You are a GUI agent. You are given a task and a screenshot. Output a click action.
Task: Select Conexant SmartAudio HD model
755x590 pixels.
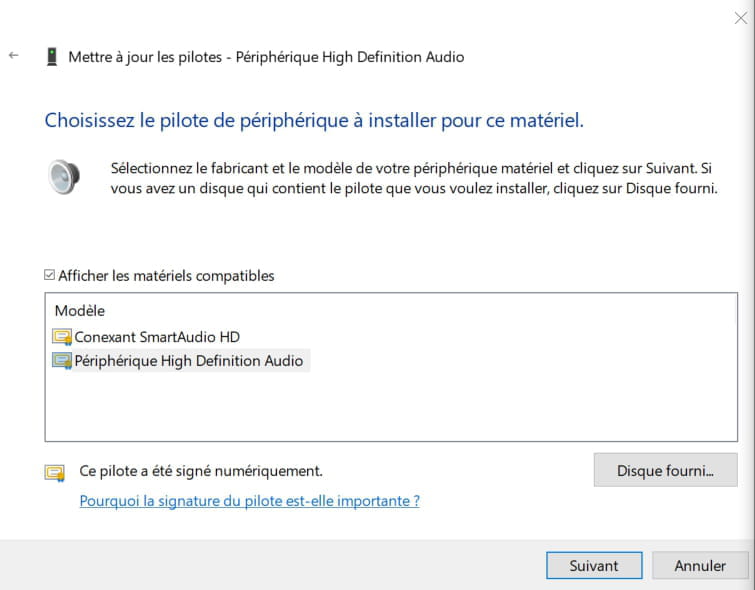coord(157,337)
